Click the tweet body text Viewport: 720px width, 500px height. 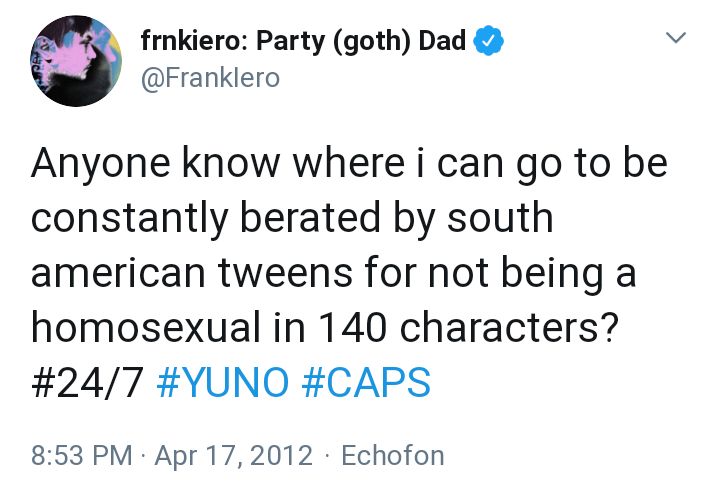tap(349, 273)
